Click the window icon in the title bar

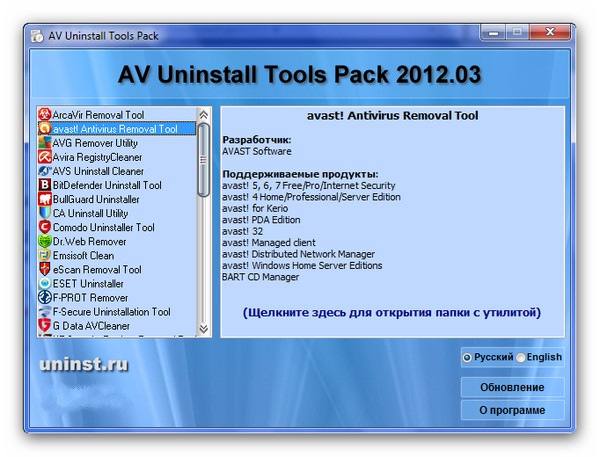point(36,37)
